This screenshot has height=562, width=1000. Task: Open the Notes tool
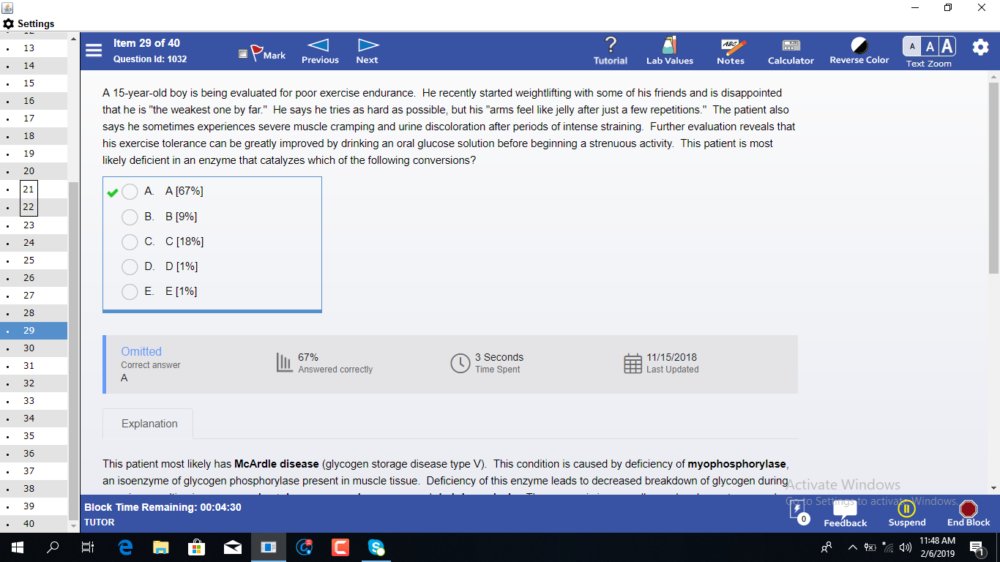pyautogui.click(x=730, y=51)
